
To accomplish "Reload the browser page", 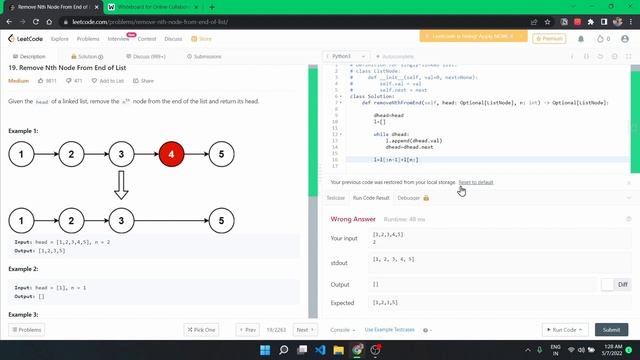I will click(36, 22).
